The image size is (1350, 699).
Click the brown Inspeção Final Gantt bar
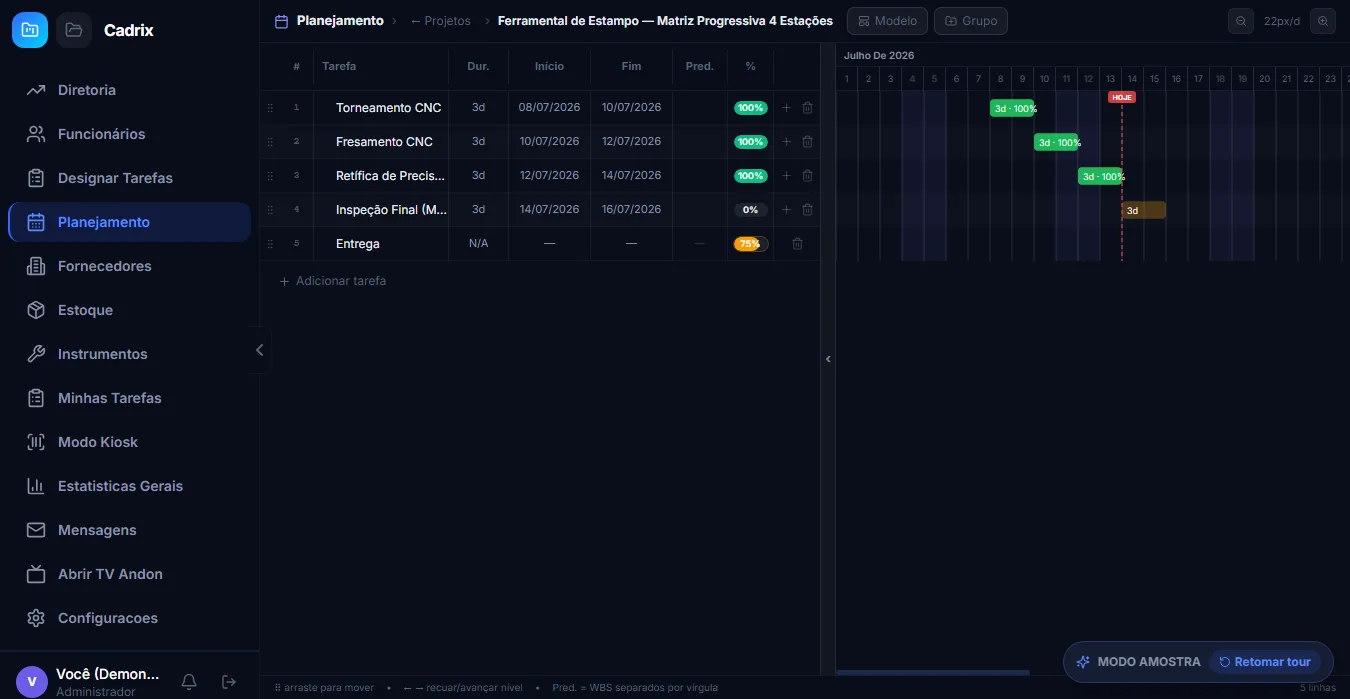1144,210
